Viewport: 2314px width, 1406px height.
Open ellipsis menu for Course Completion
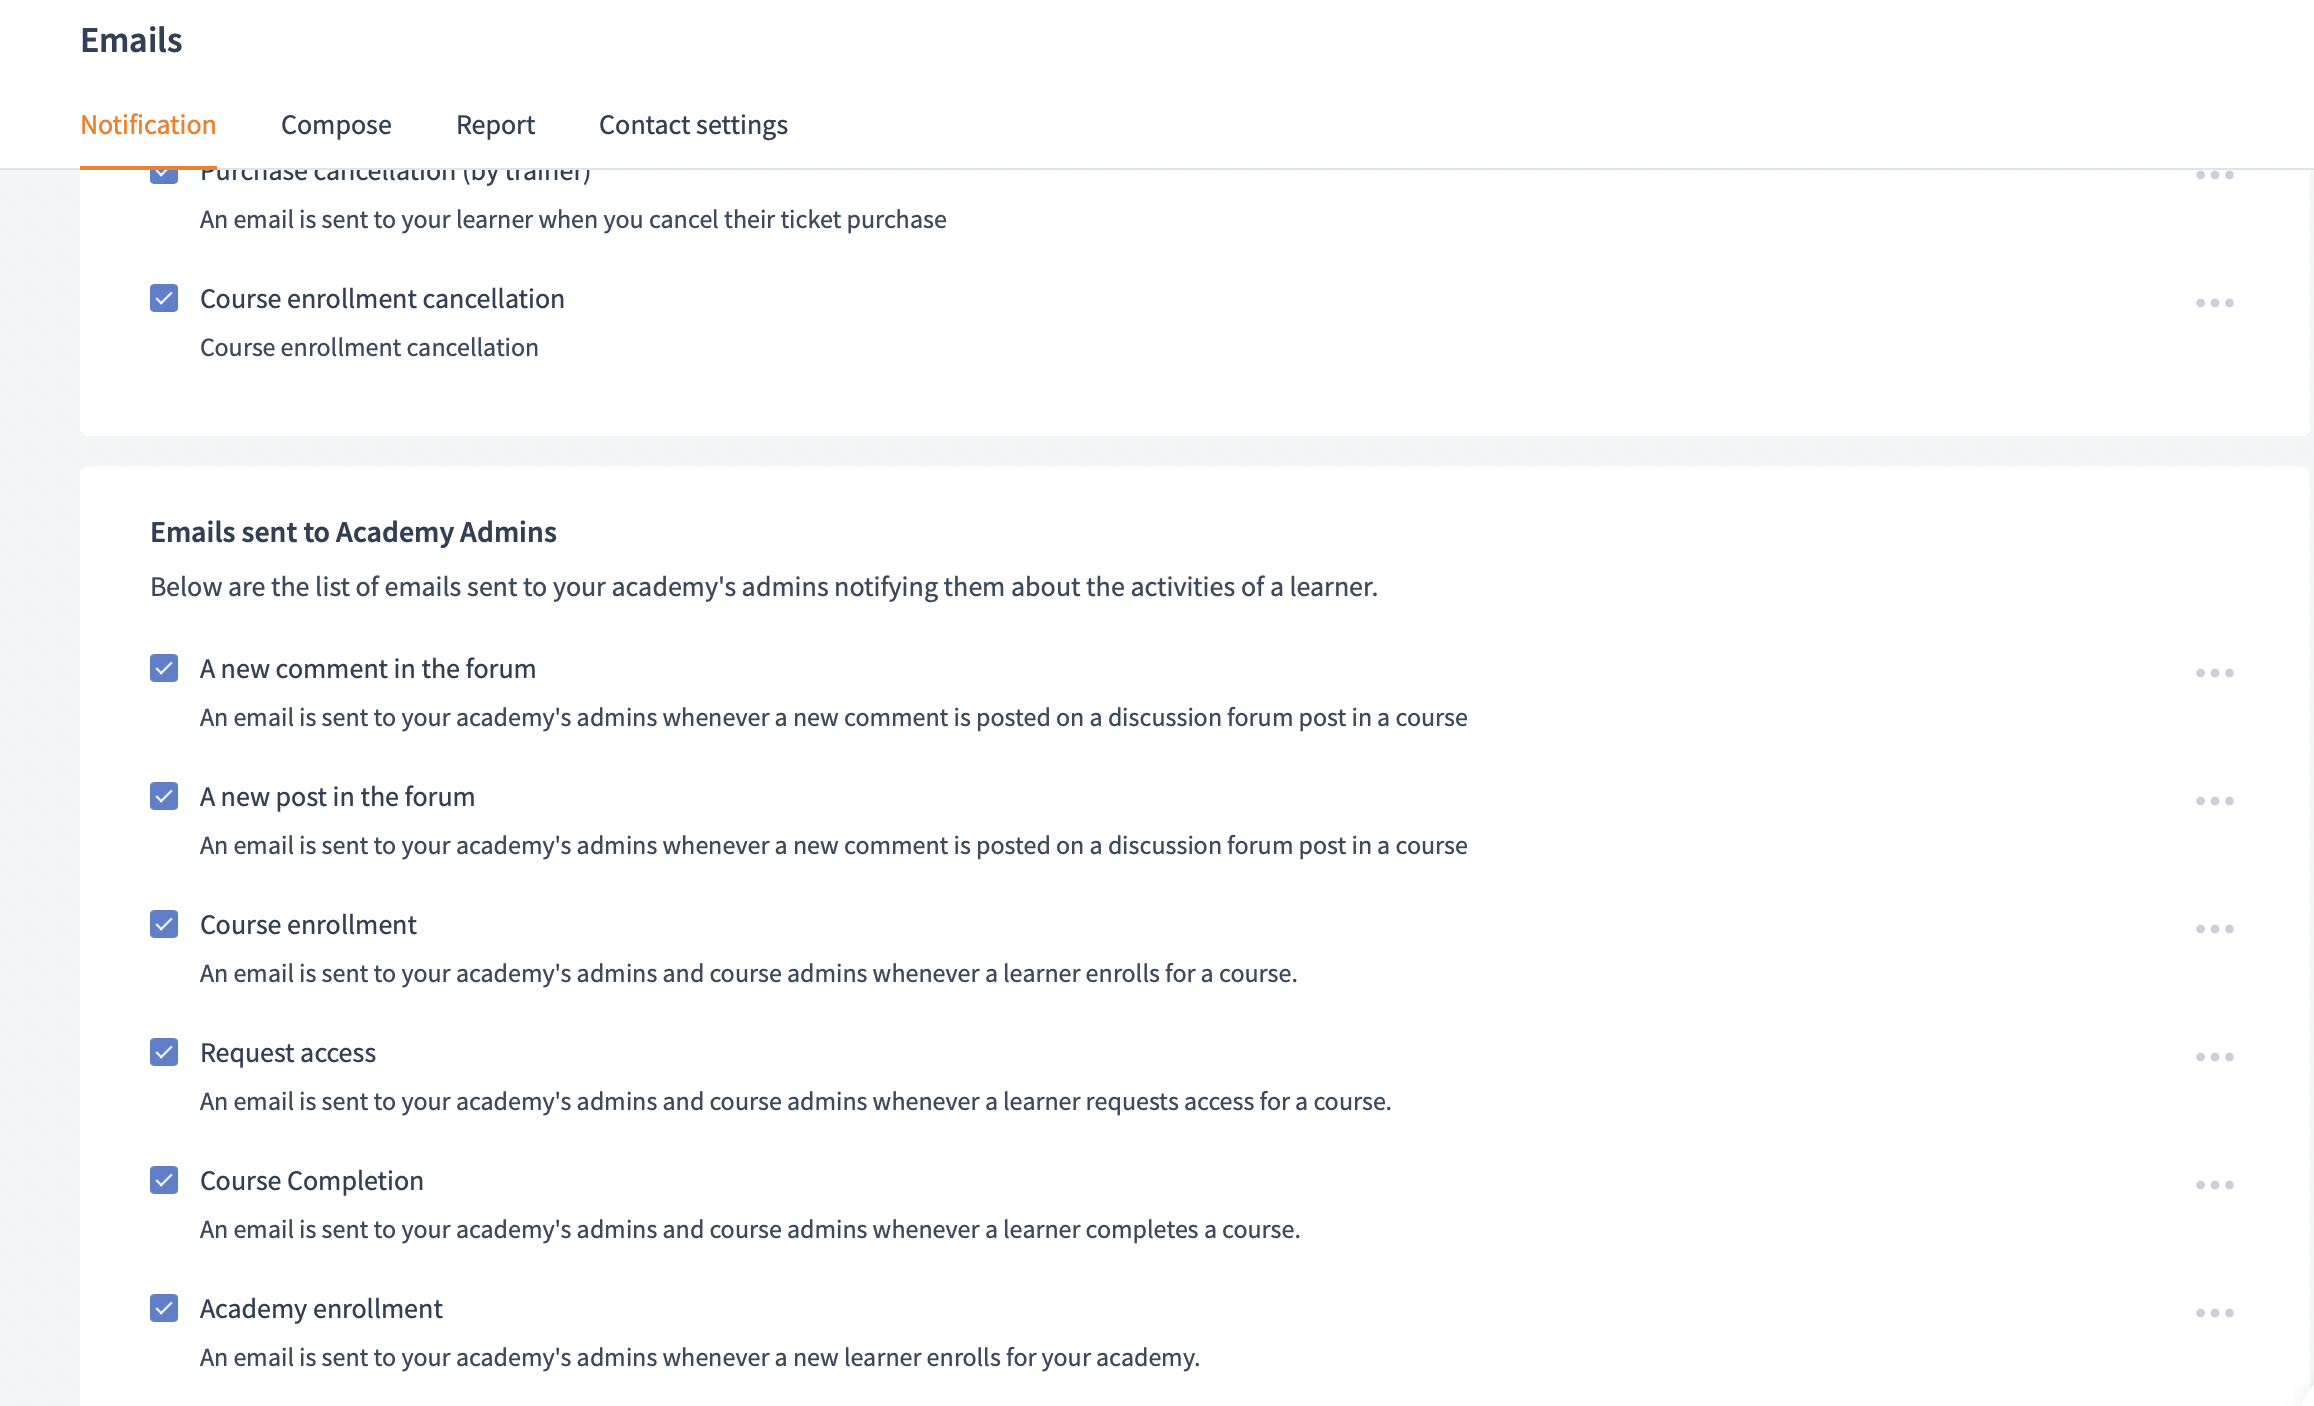tap(2214, 1185)
